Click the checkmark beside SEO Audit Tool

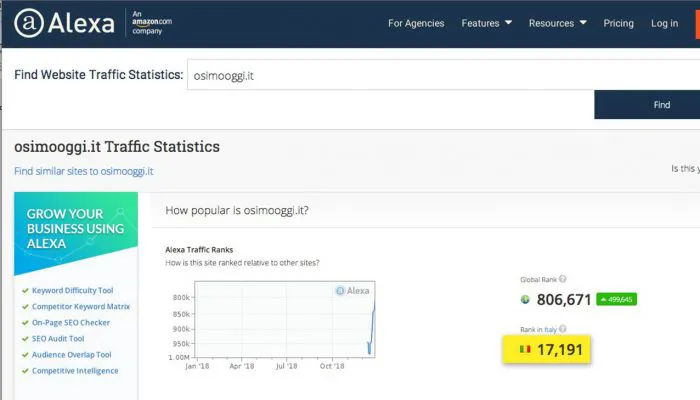point(25,338)
